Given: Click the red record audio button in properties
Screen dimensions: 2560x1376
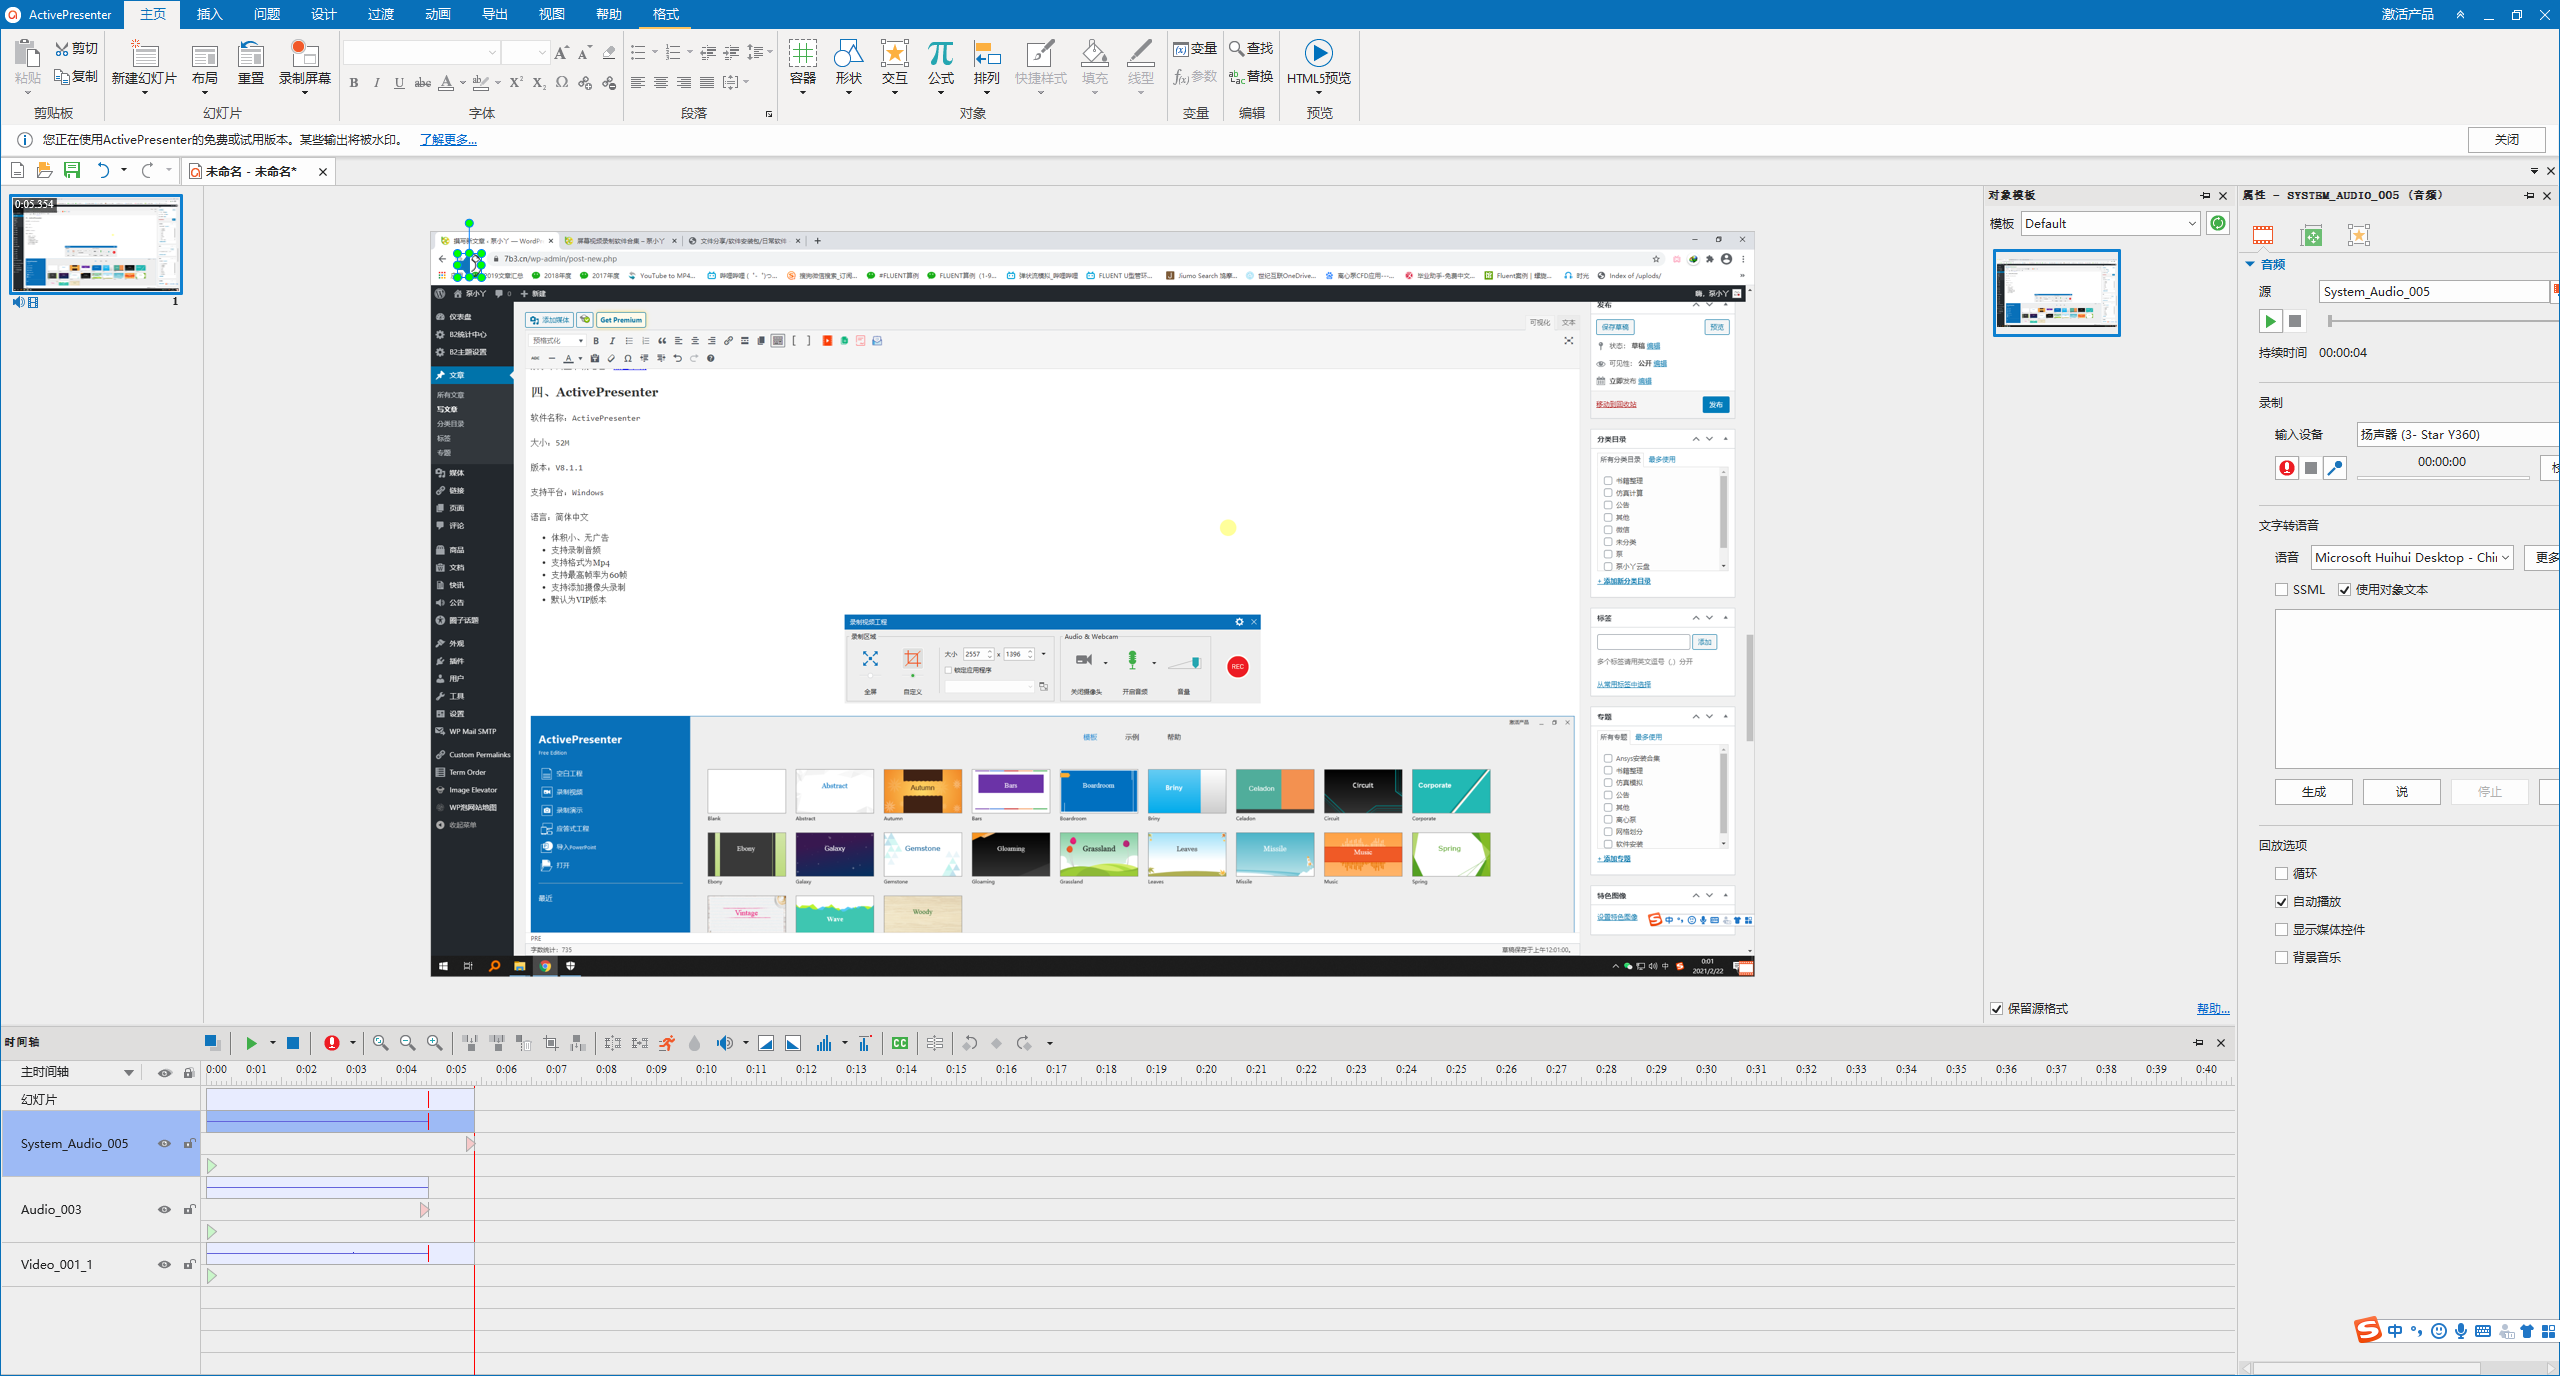Looking at the screenshot, I should (x=2287, y=467).
